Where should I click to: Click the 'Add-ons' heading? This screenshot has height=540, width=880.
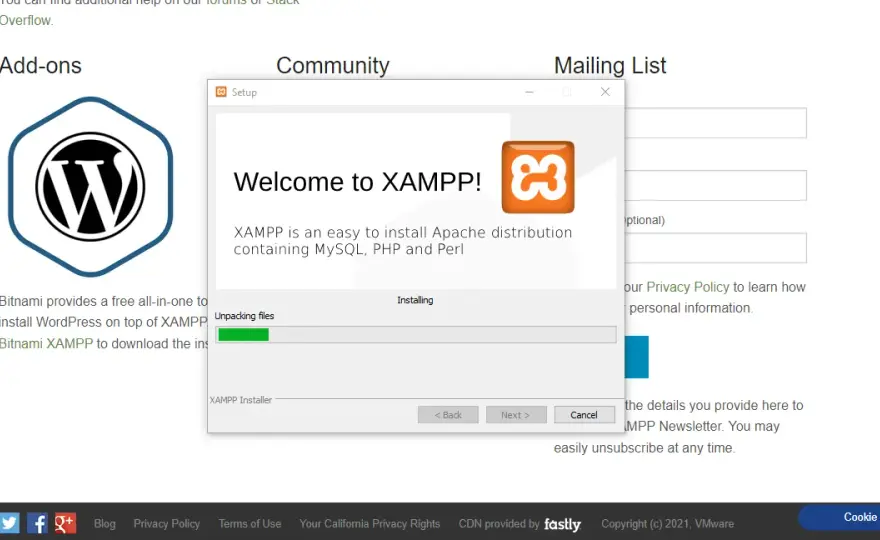pyautogui.click(x=40, y=66)
